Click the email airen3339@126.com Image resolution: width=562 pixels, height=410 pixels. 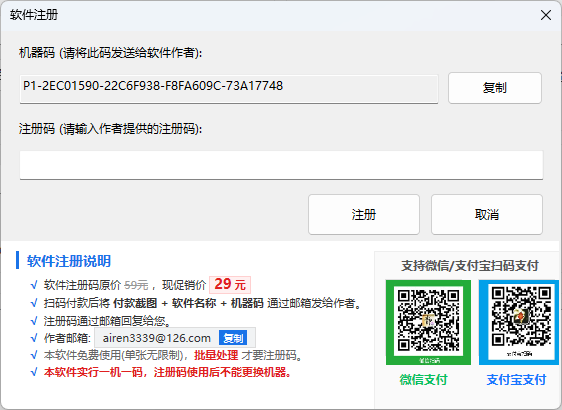157,338
